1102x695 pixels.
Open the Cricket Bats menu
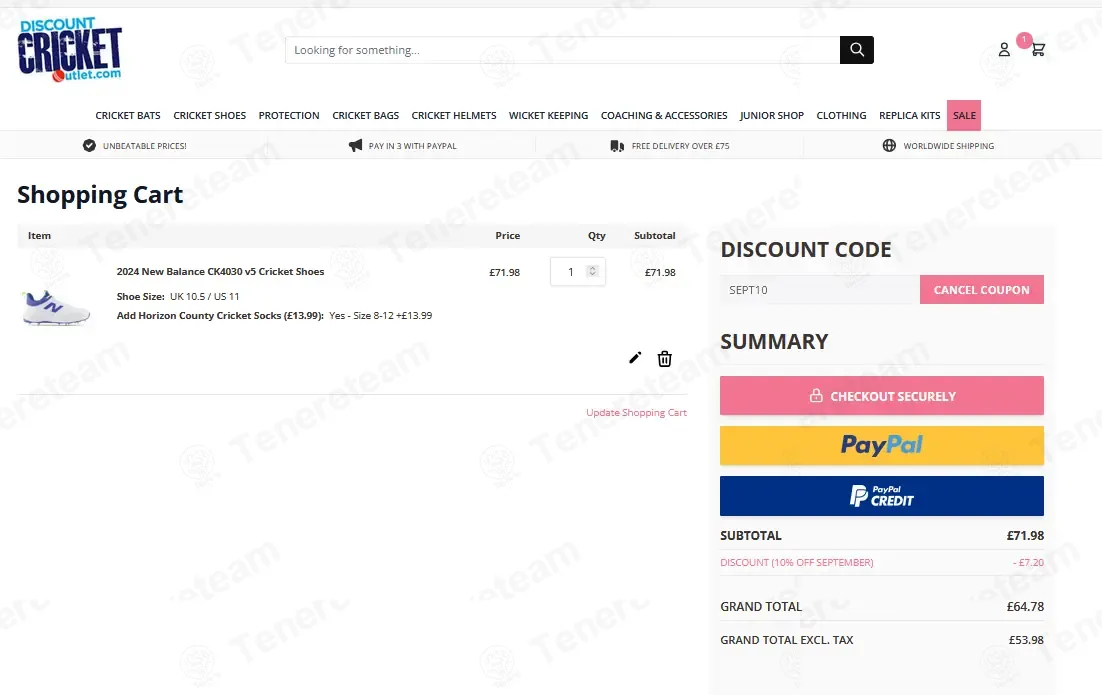128,116
